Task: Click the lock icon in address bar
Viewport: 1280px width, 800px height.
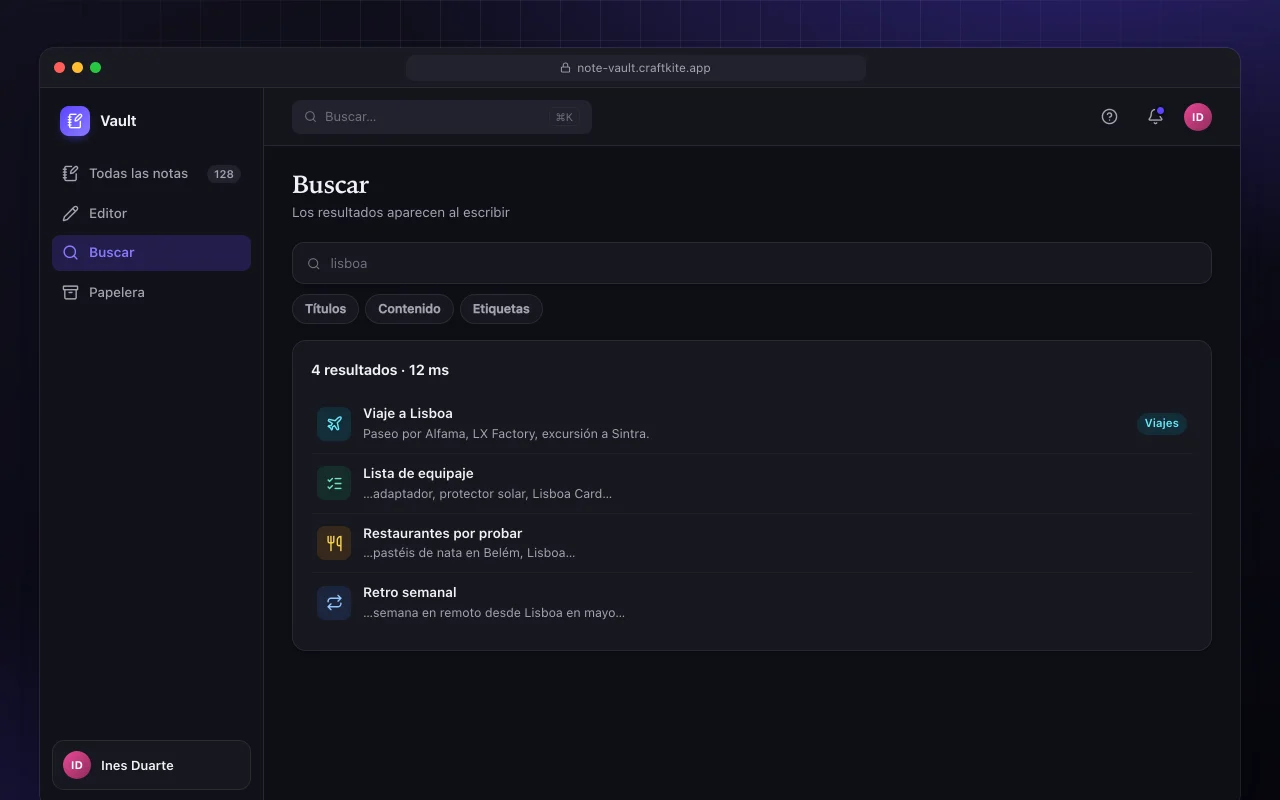Action: point(566,68)
